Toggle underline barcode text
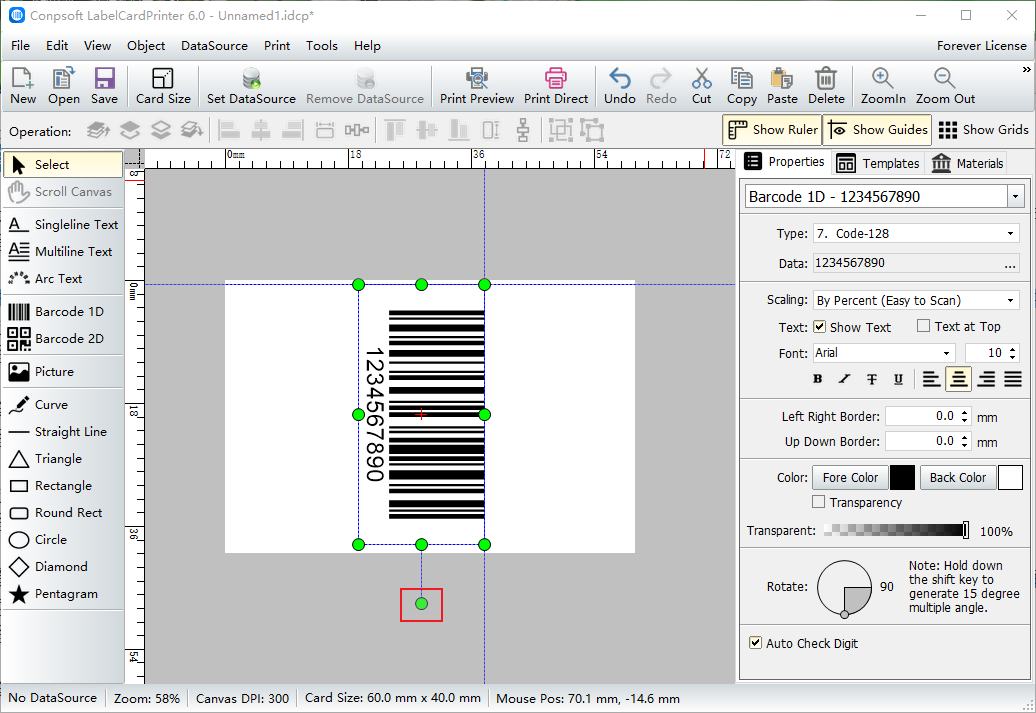Screen dimensions: 1036x713 pyautogui.click(x=898, y=379)
